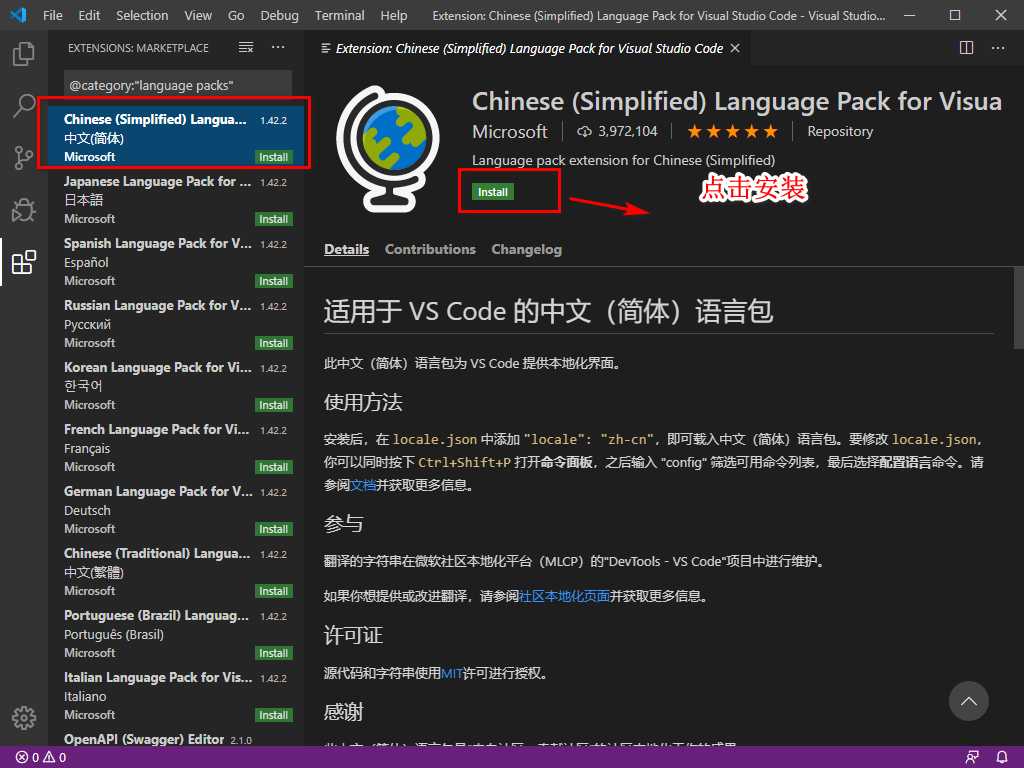Open the Debug menu
Screen dimensions: 1024x768
(280, 15)
